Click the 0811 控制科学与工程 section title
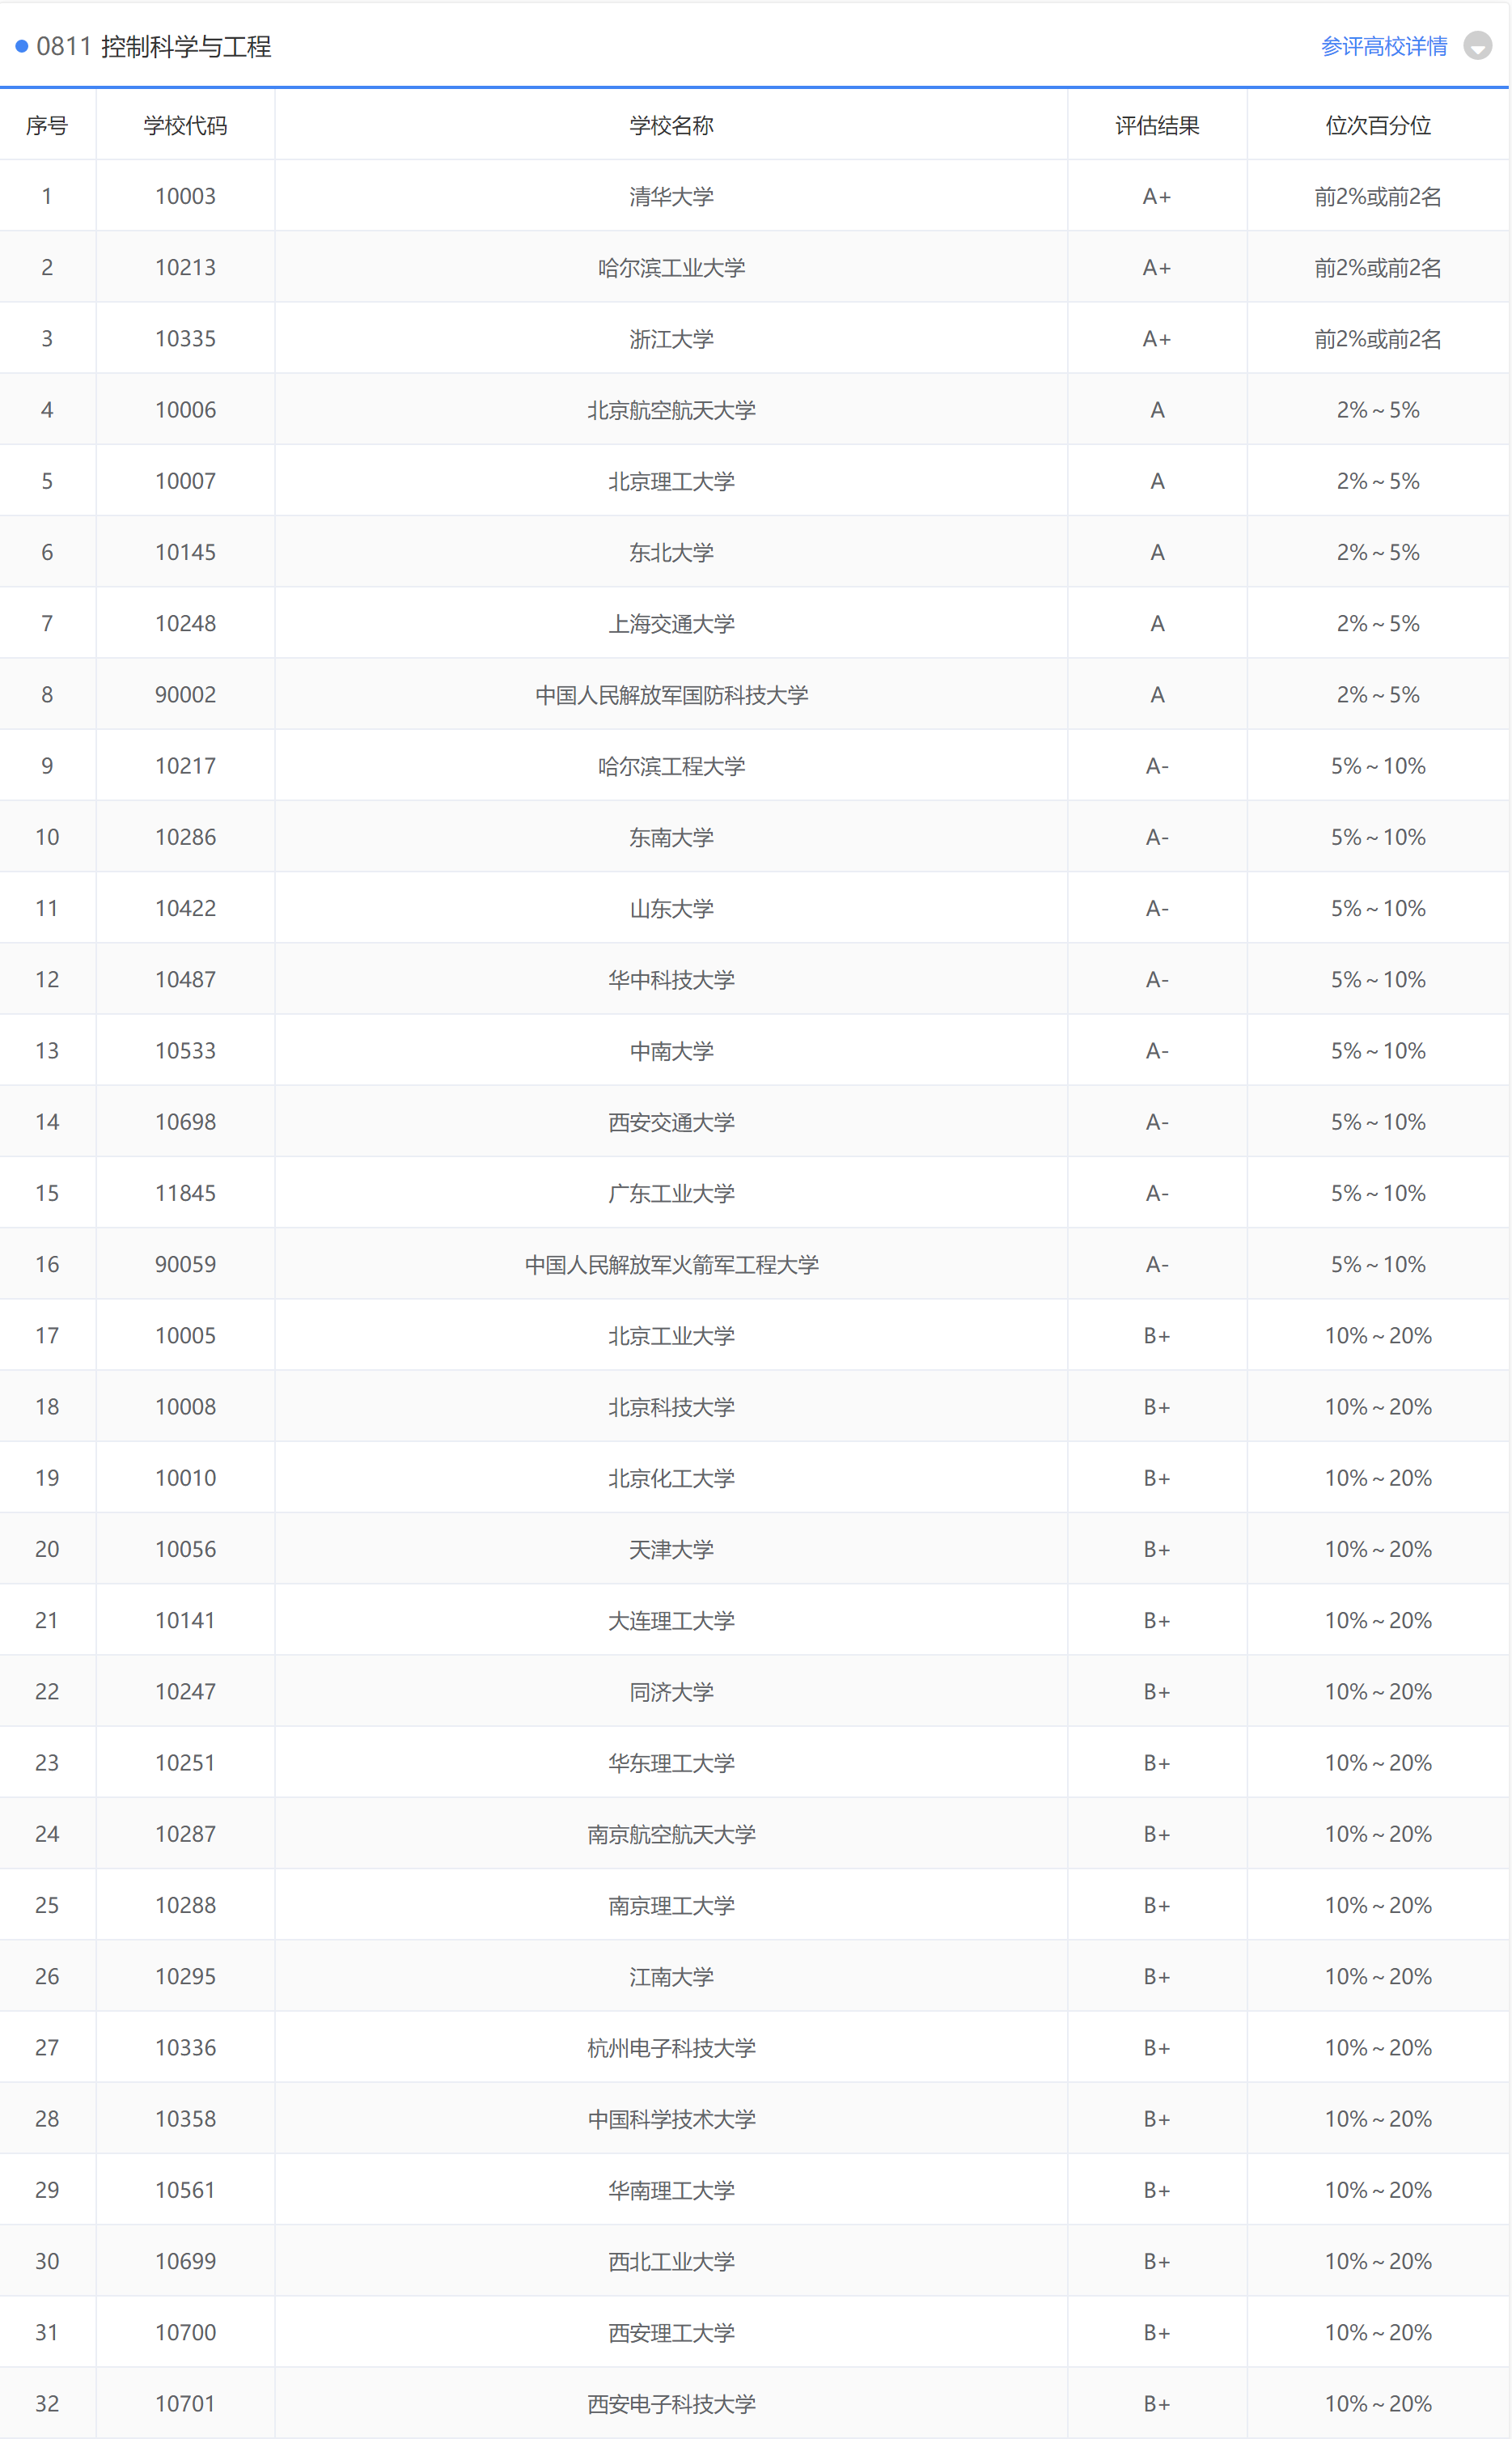Screen dimensions: 1512x2439 (x=154, y=47)
